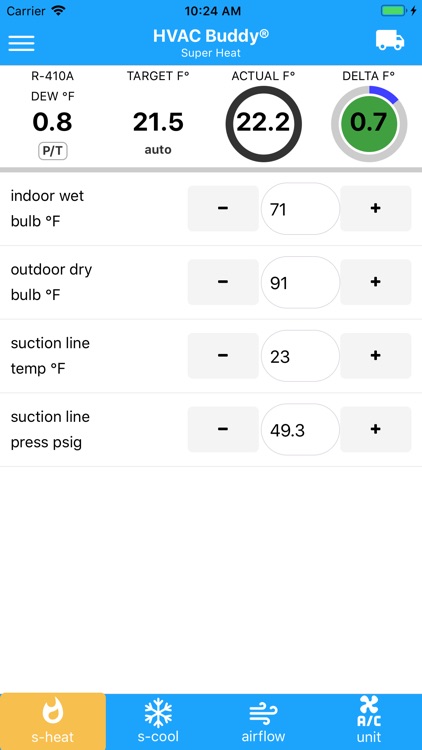Edit suction line press field 49.3
This screenshot has width=422, height=750.
pyautogui.click(x=300, y=430)
